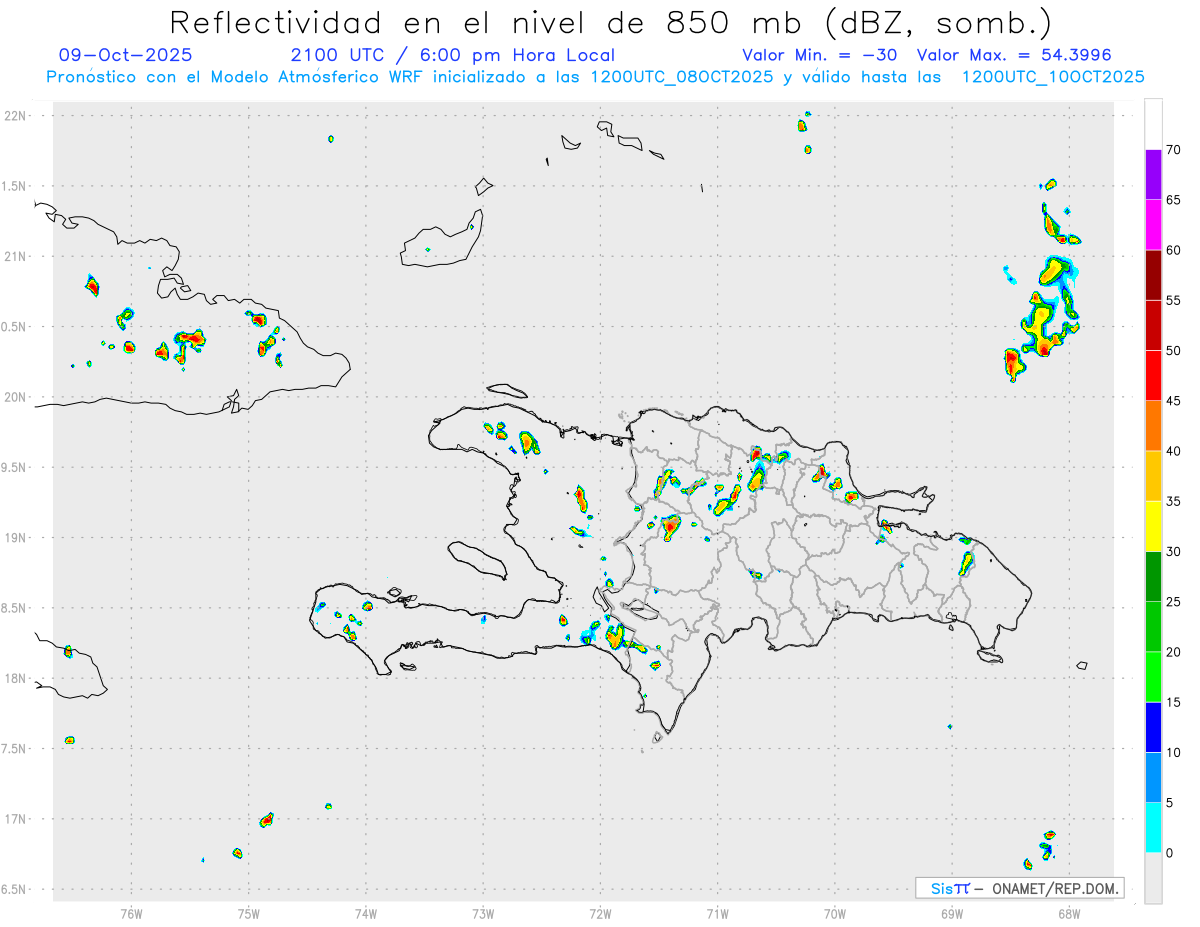
Task: Click the cyan 0–5 dBZ colorbar segment
Action: 1154,828
